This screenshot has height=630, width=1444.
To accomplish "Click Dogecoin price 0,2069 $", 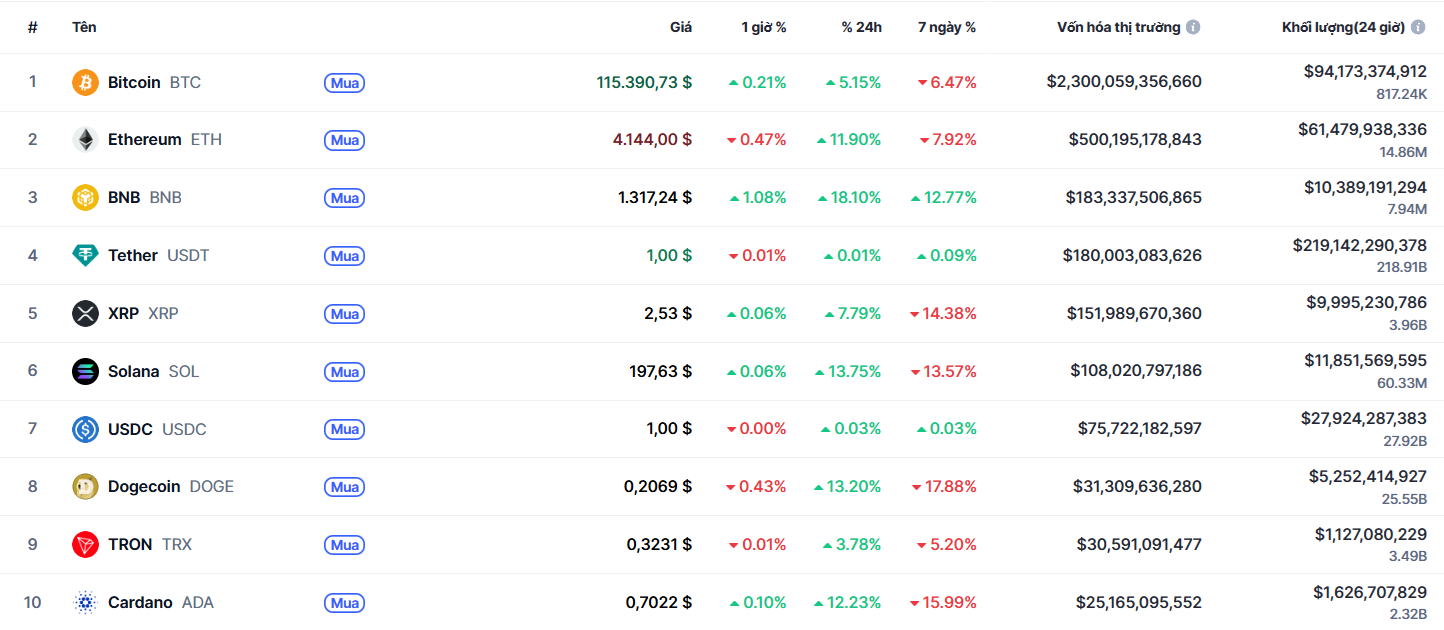I will (x=658, y=487).
